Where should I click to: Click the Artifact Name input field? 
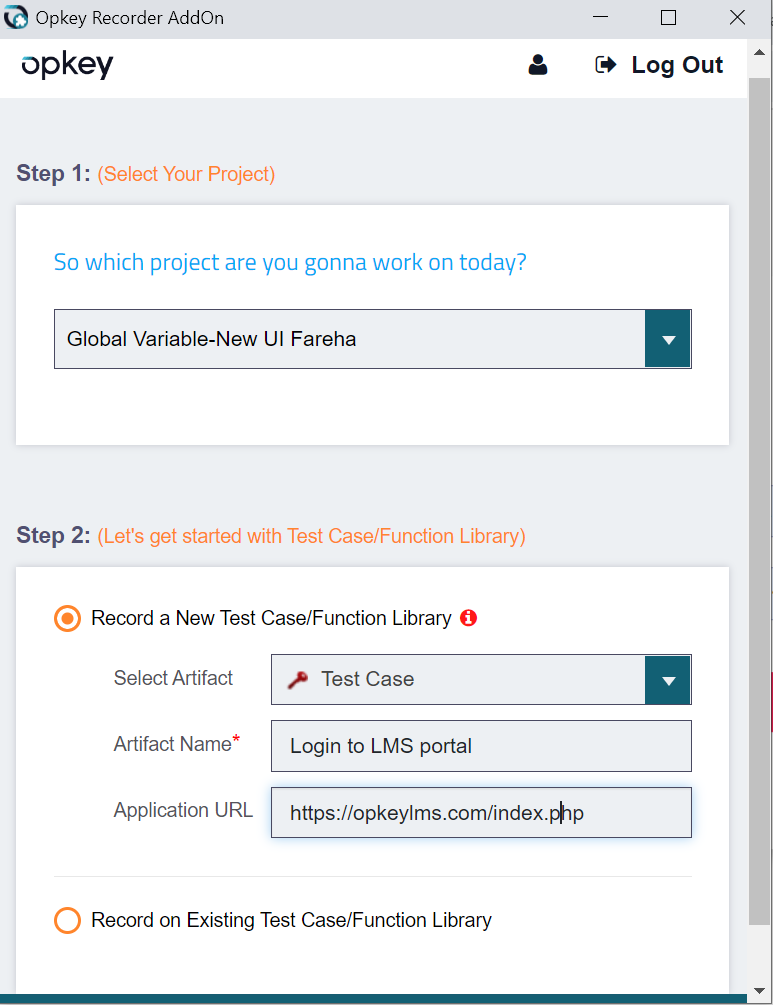(480, 746)
